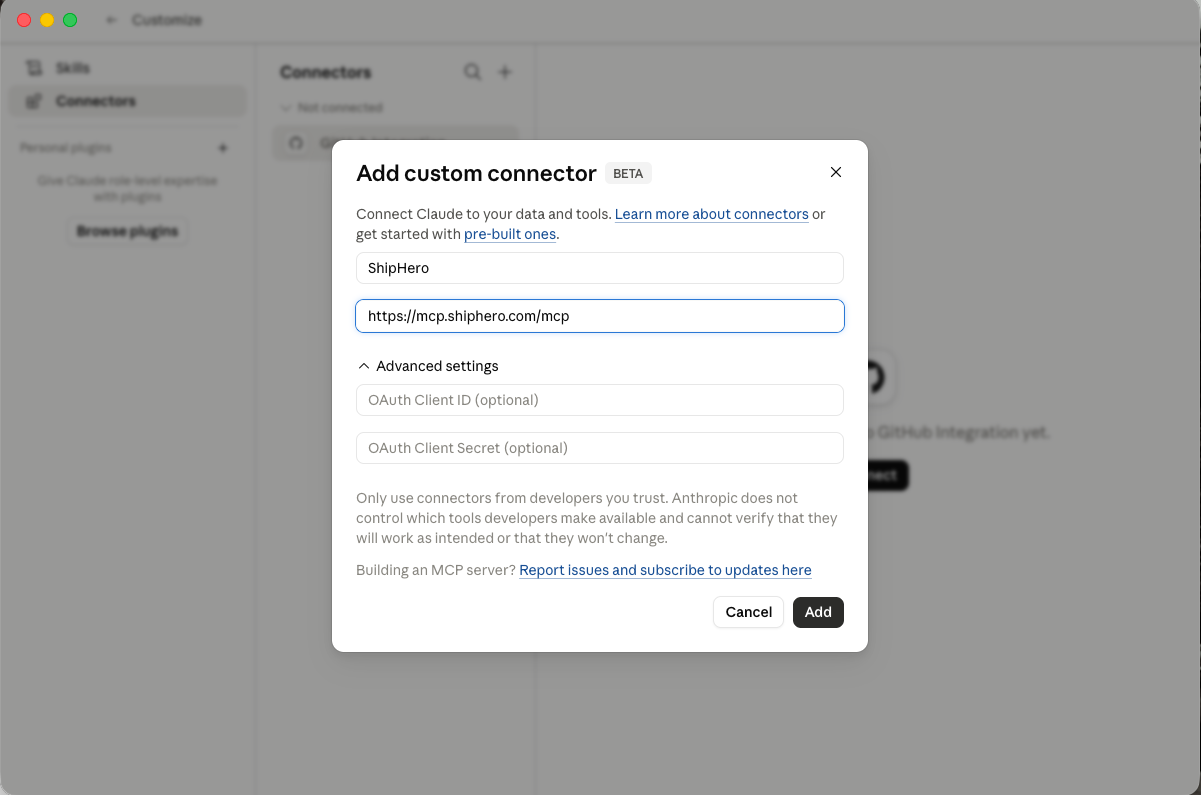Select Connectors in the sidebar
Viewport: 1201px width, 795px height.
click(x=127, y=101)
